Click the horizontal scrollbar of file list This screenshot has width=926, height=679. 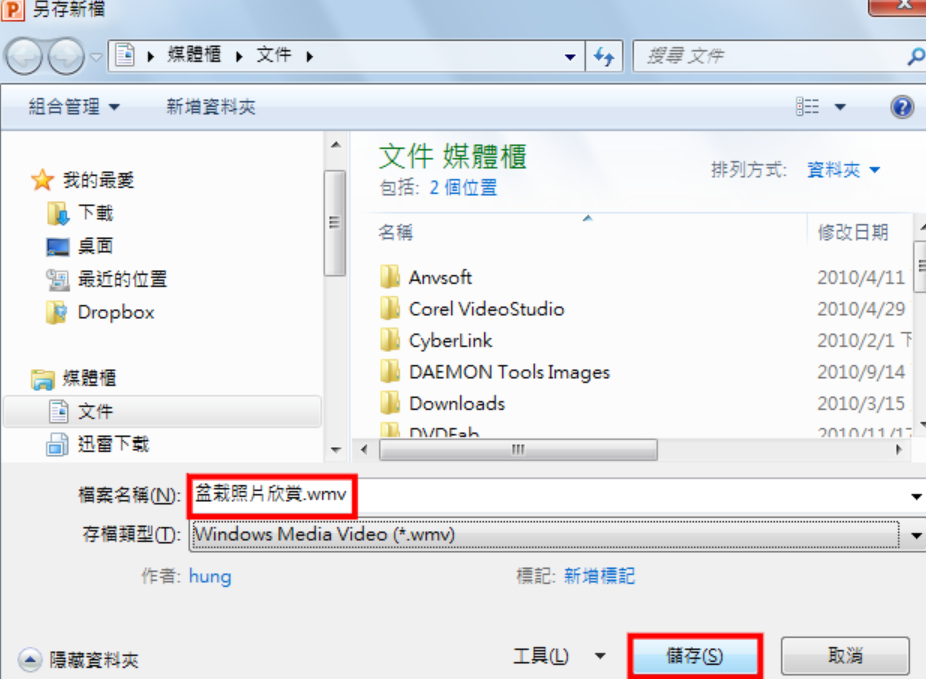pos(518,450)
